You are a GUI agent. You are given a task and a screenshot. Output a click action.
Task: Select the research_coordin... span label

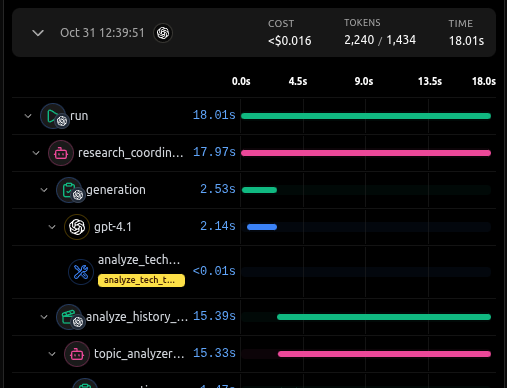[x=131, y=153]
